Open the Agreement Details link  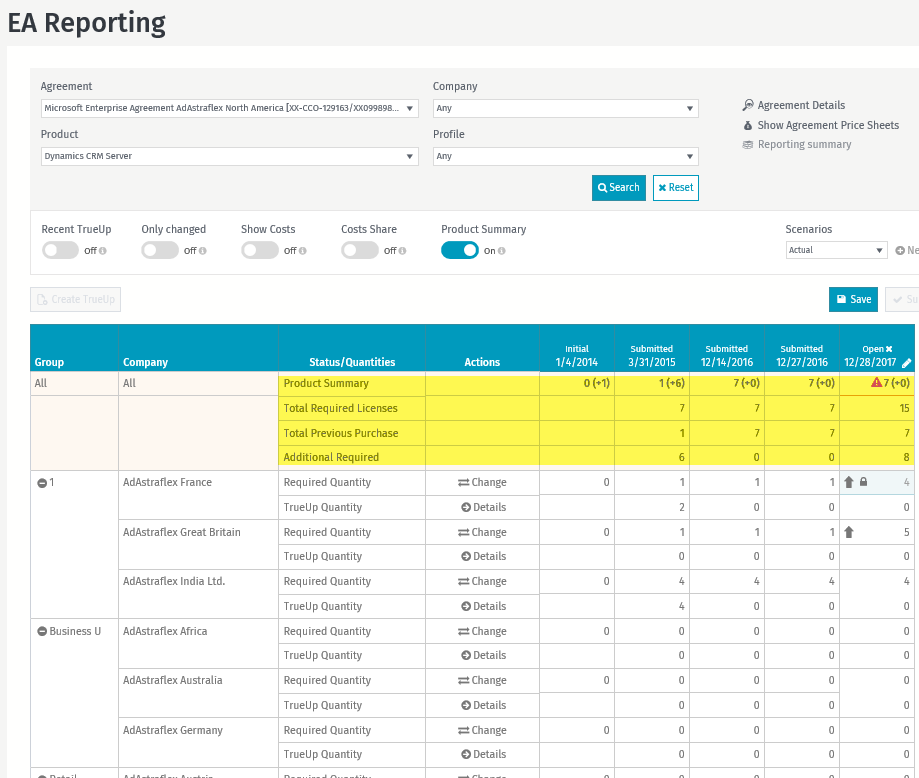(800, 105)
